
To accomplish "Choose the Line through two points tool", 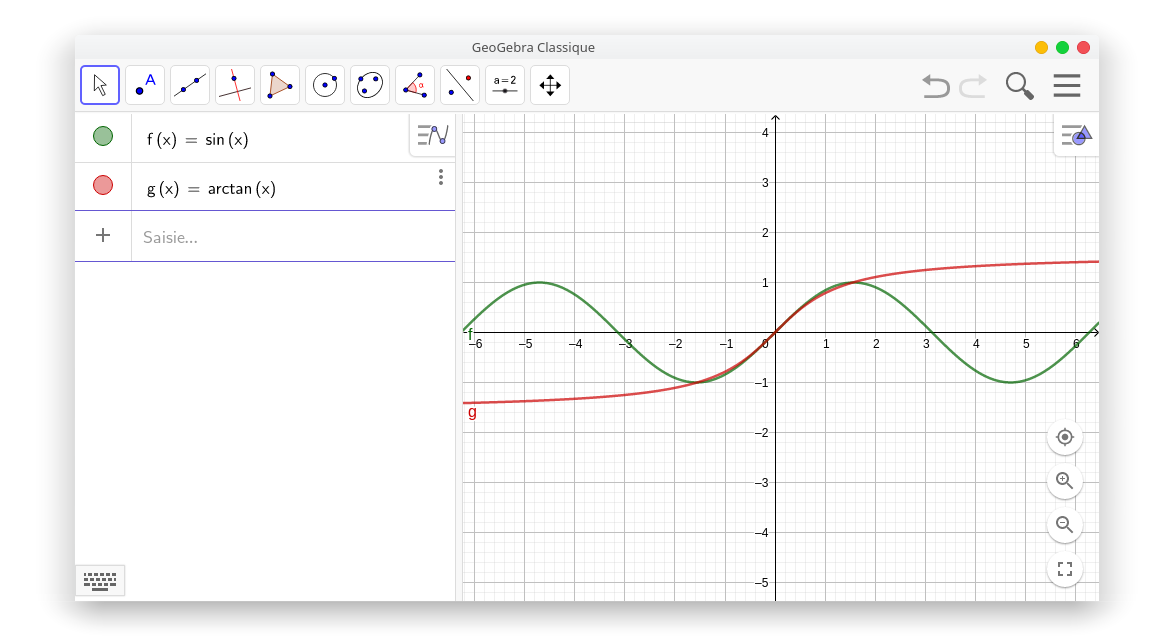I will 190,85.
